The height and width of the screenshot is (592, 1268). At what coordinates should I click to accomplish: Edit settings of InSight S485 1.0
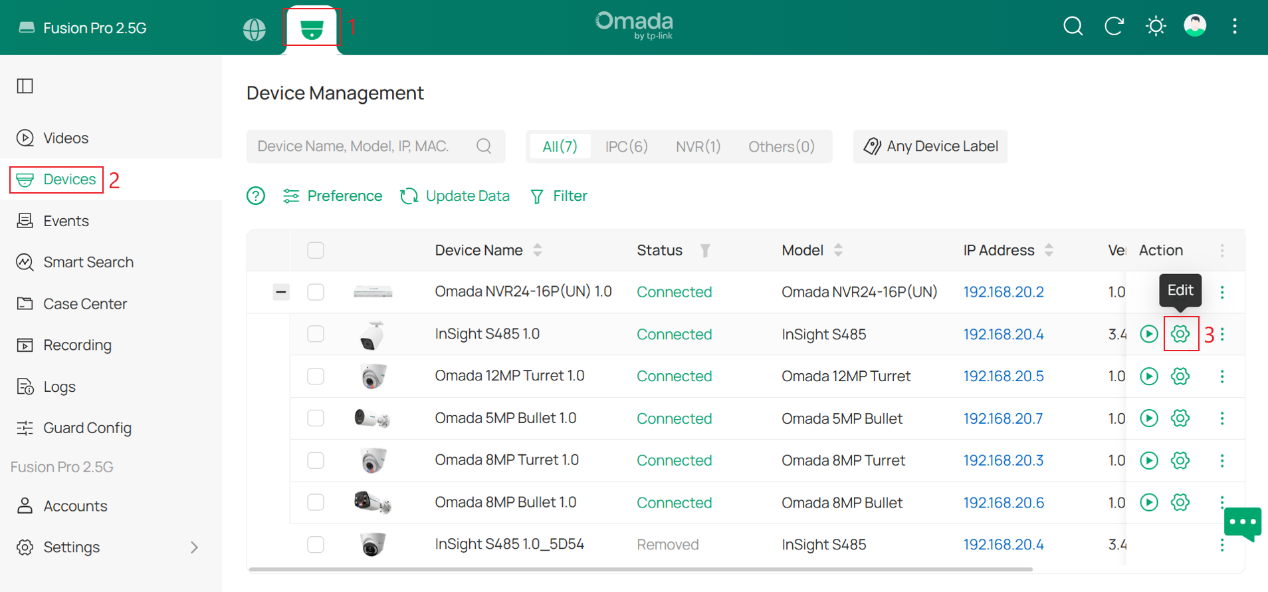point(1180,334)
